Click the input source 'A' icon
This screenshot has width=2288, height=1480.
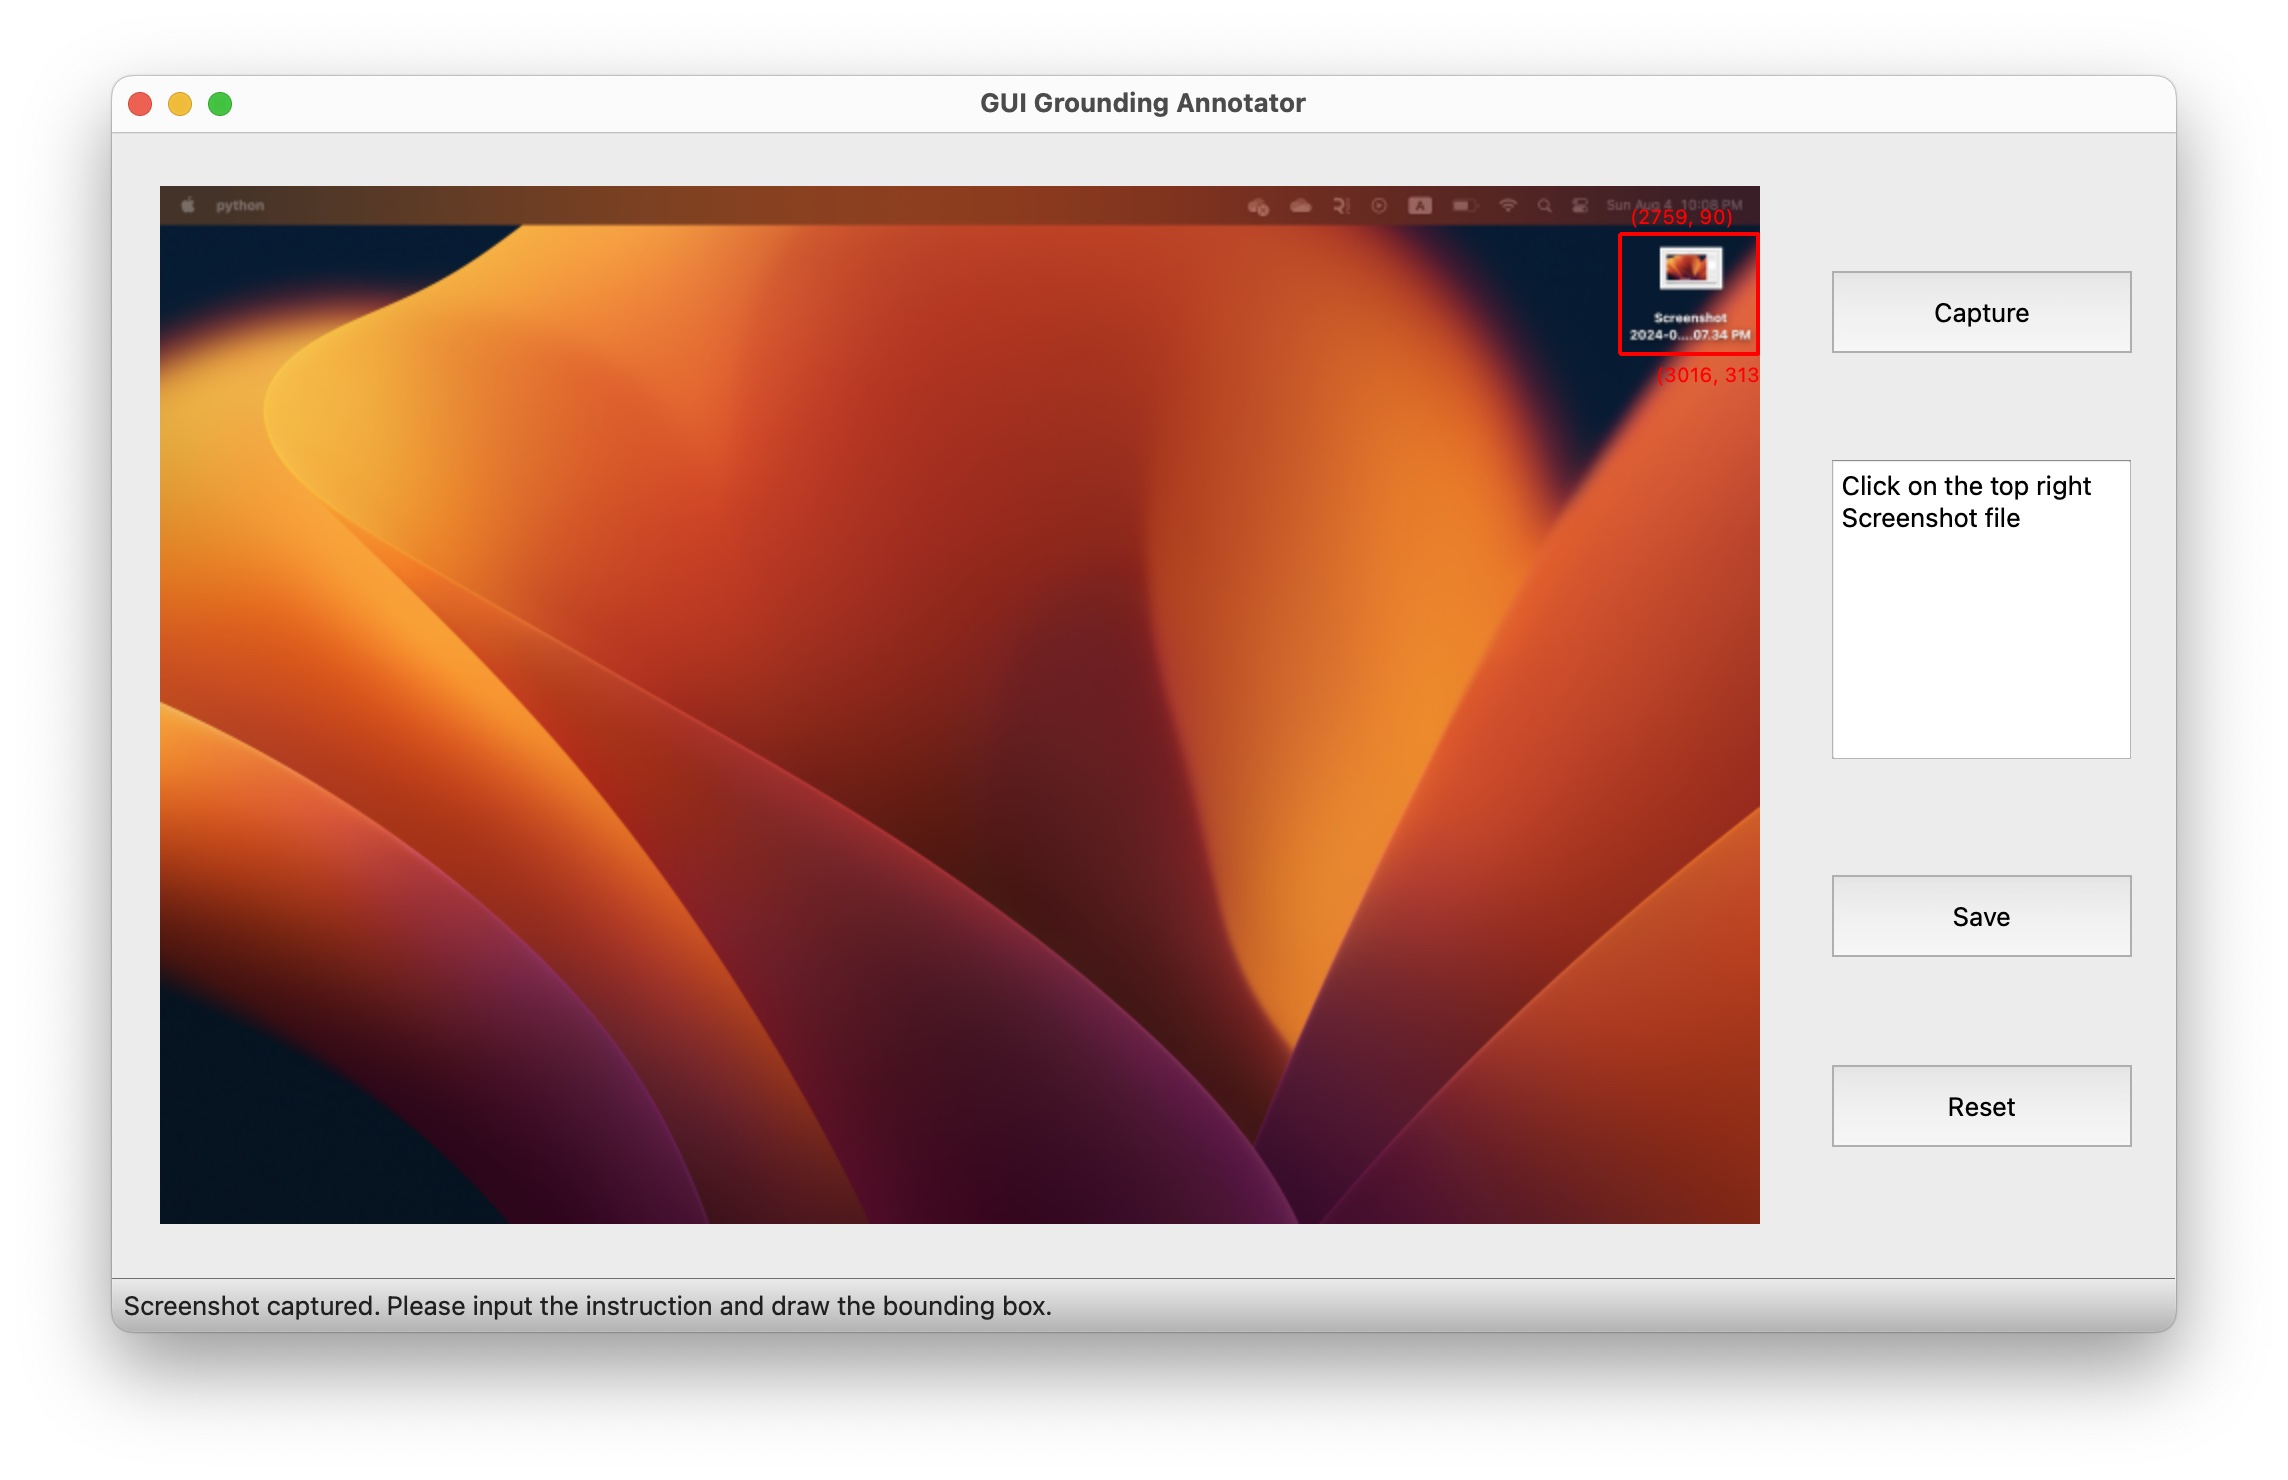point(1420,206)
